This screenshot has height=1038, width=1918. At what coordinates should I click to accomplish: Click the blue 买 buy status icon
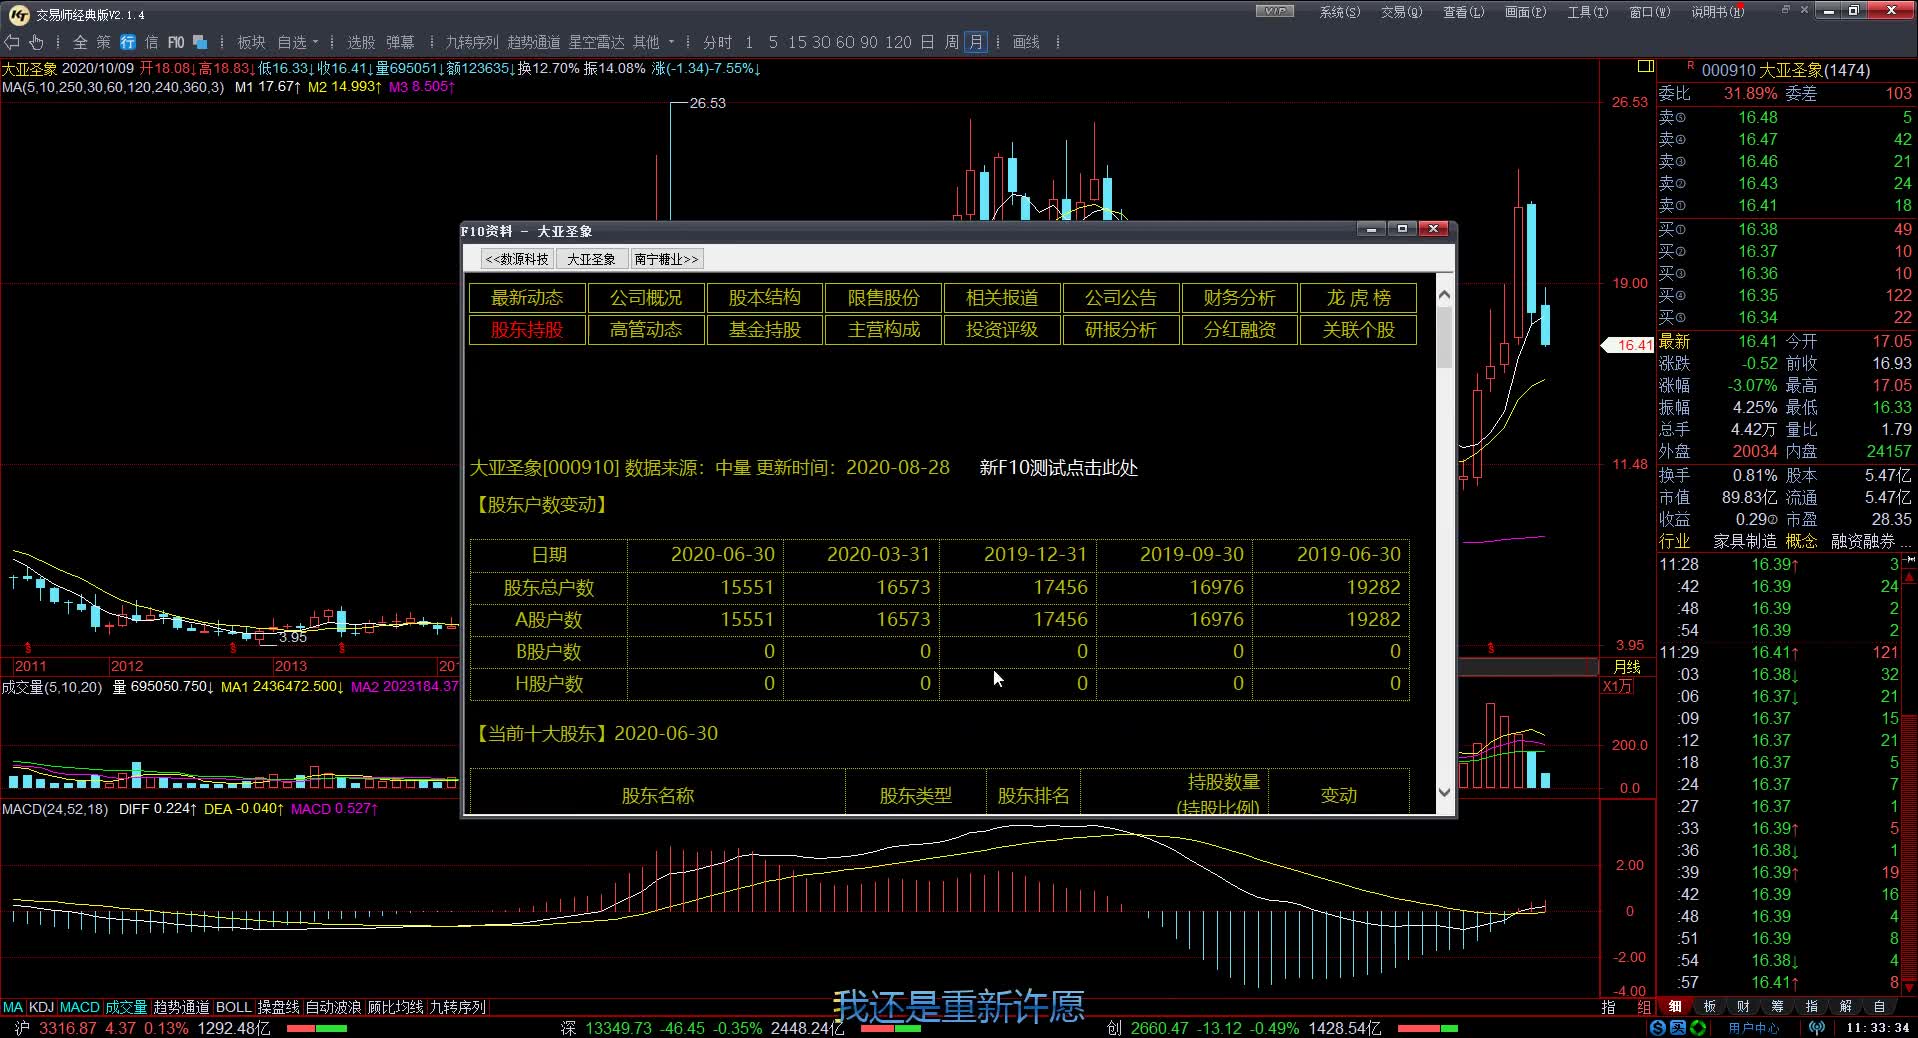tap(1678, 1028)
